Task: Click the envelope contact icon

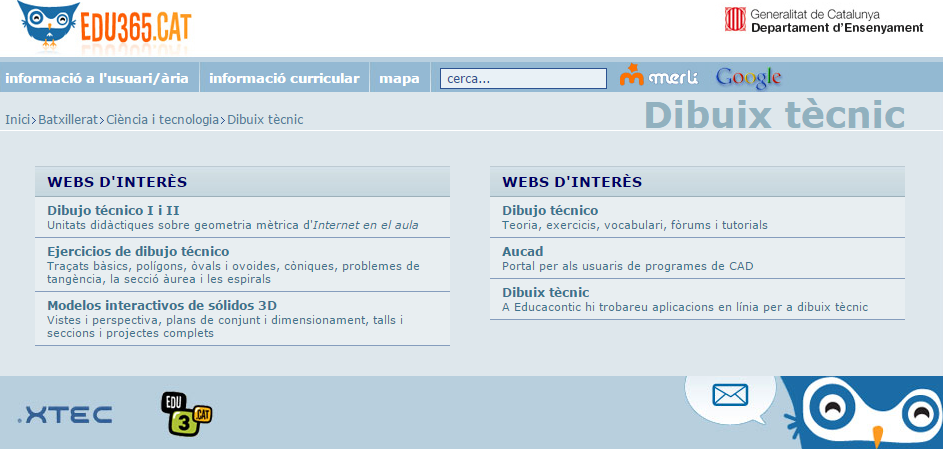Action: pos(730,395)
